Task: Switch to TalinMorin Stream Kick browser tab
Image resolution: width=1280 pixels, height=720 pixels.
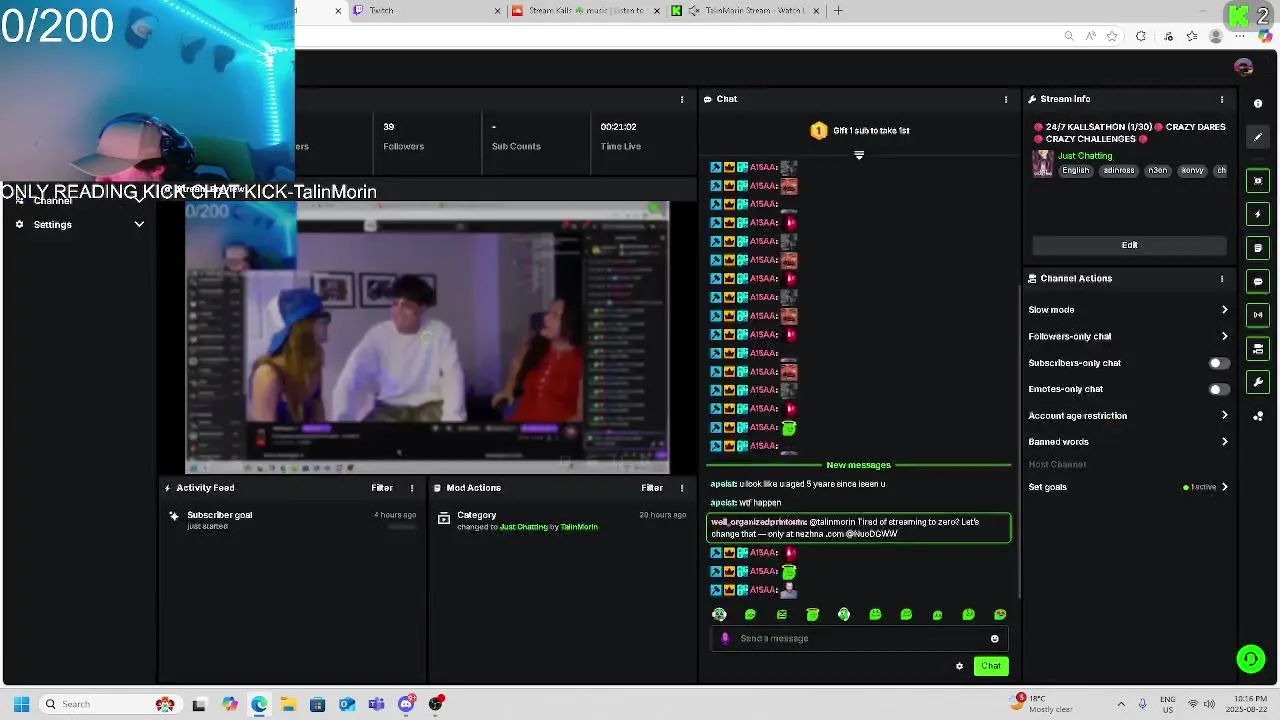Action: click(x=745, y=11)
